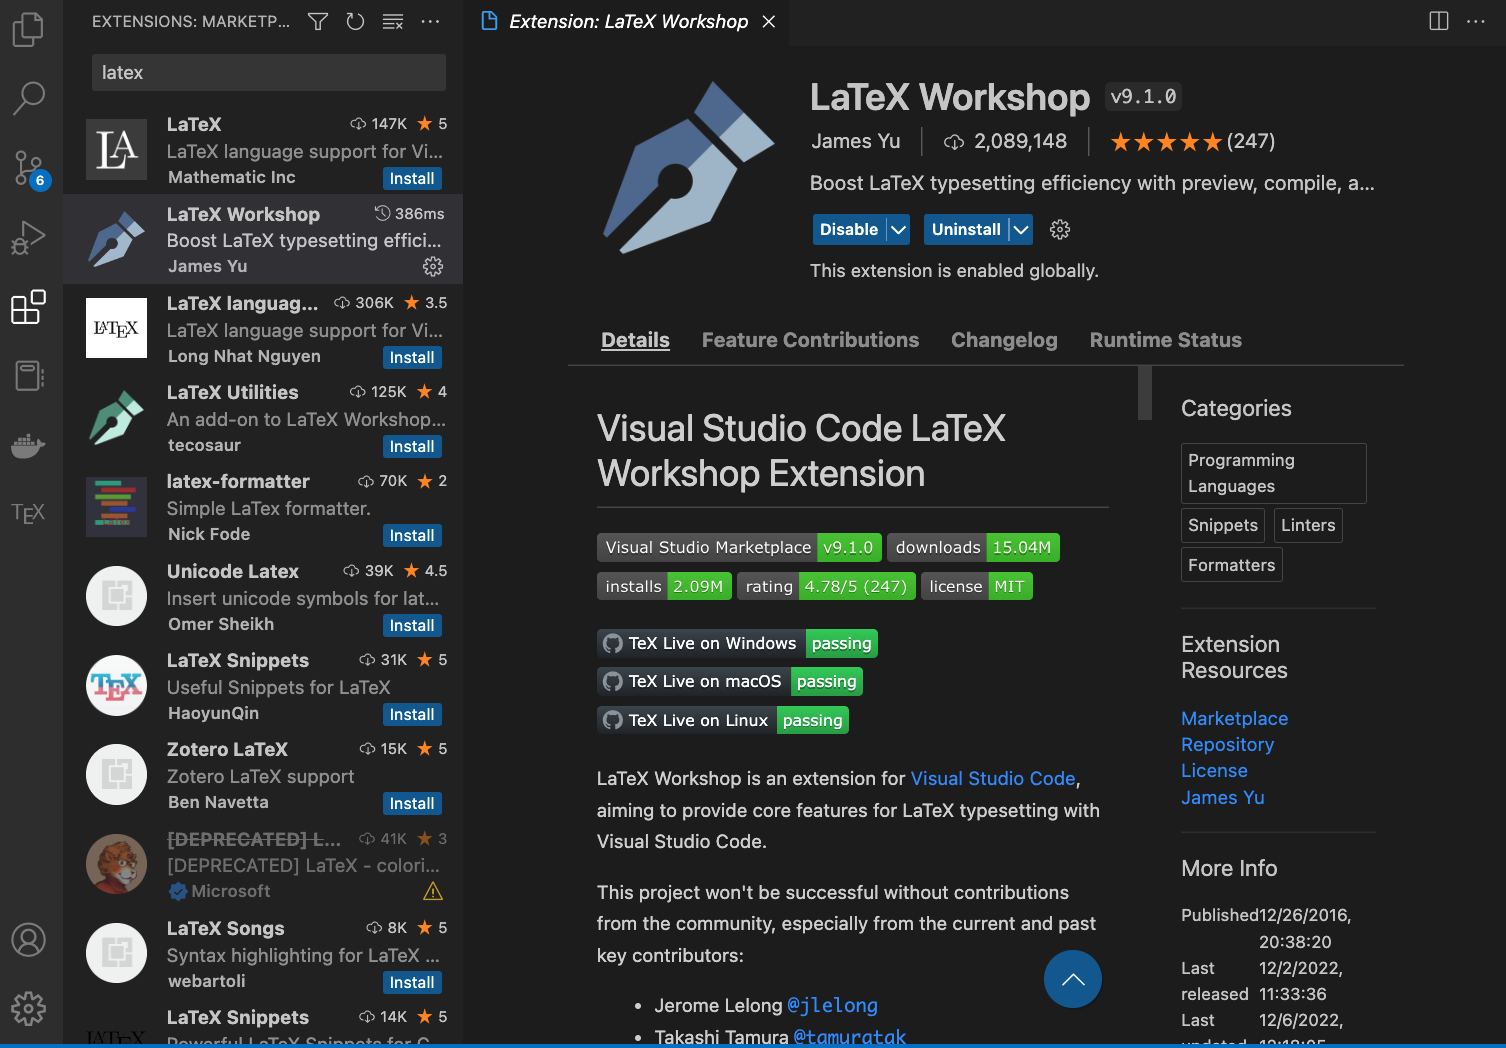Viewport: 1506px width, 1048px height.
Task: Refresh the extensions list
Action: click(x=355, y=21)
